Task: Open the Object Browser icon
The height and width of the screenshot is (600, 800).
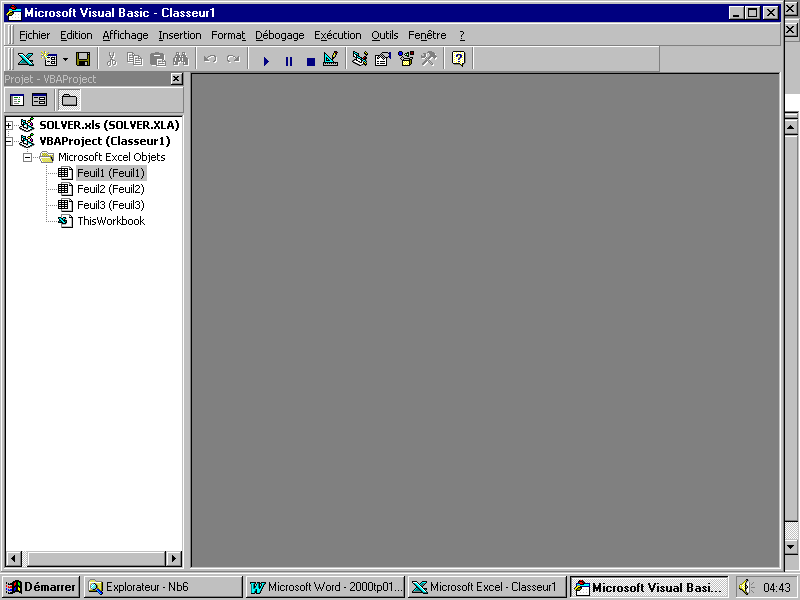Action: point(406,59)
